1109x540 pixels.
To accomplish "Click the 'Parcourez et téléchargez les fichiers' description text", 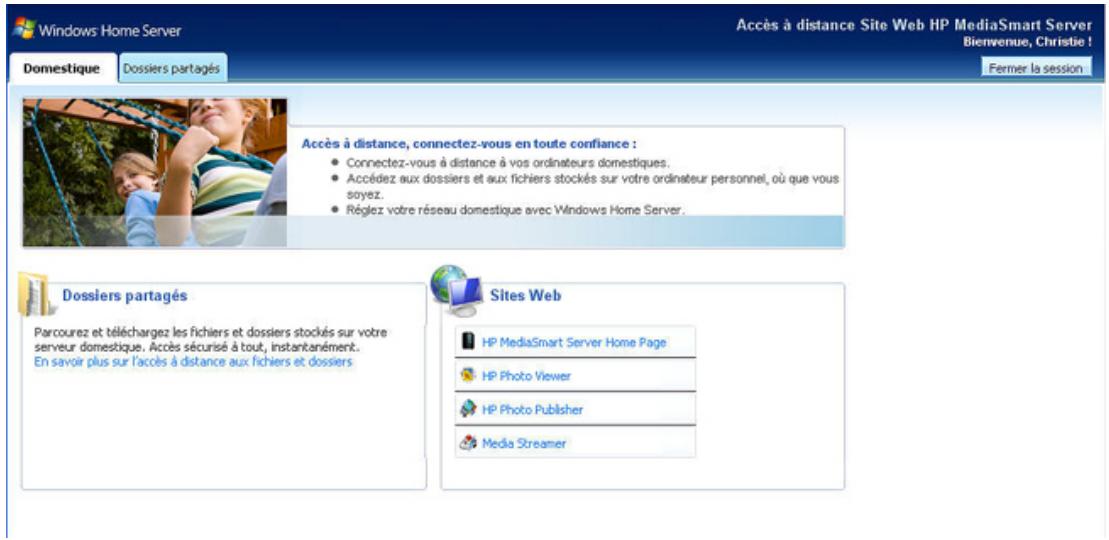I will coord(210,340).
